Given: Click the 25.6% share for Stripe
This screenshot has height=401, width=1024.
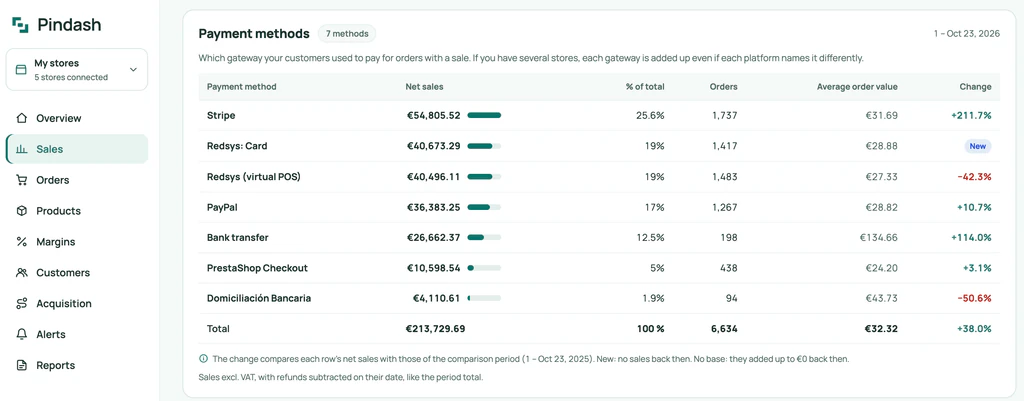Looking at the screenshot, I should pos(650,116).
